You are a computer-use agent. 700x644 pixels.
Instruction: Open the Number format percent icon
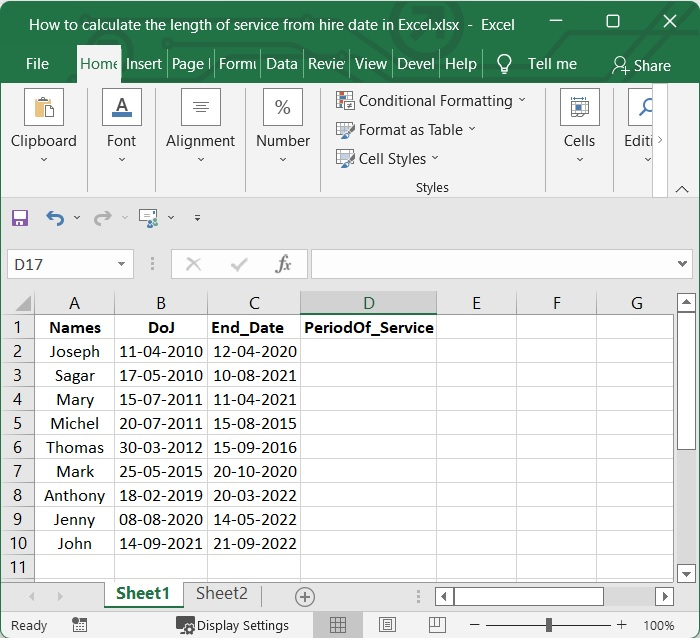(282, 108)
